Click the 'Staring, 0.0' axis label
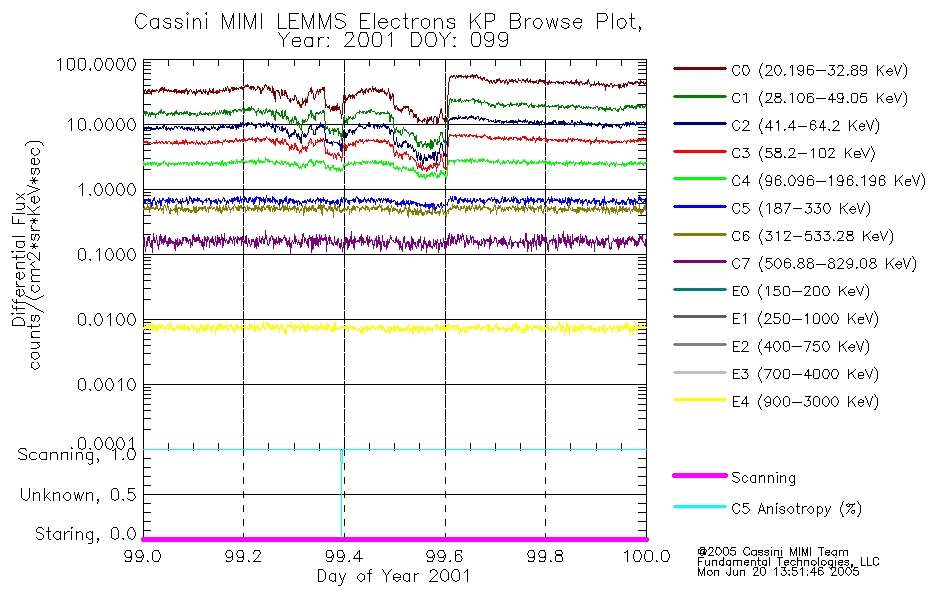The height and width of the screenshot is (600, 950). point(85,535)
